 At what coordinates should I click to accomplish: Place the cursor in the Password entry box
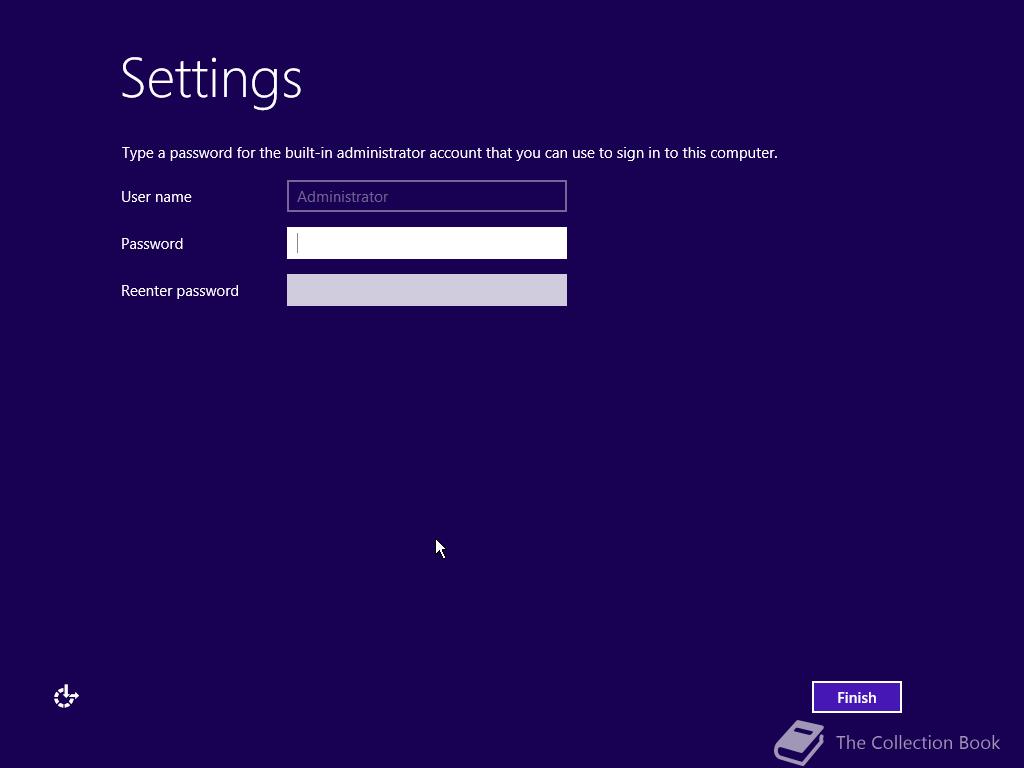426,243
